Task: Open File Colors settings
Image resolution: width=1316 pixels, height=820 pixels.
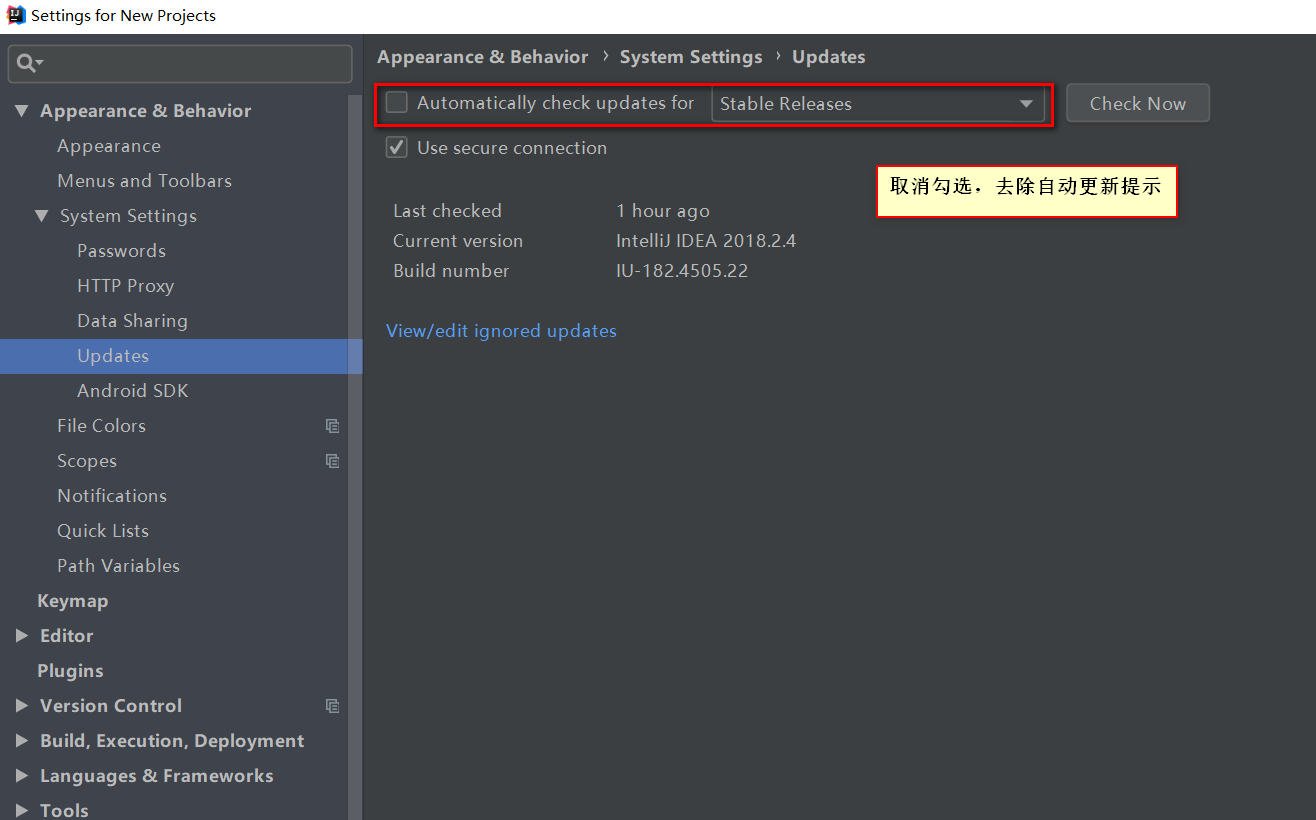Action: (101, 426)
